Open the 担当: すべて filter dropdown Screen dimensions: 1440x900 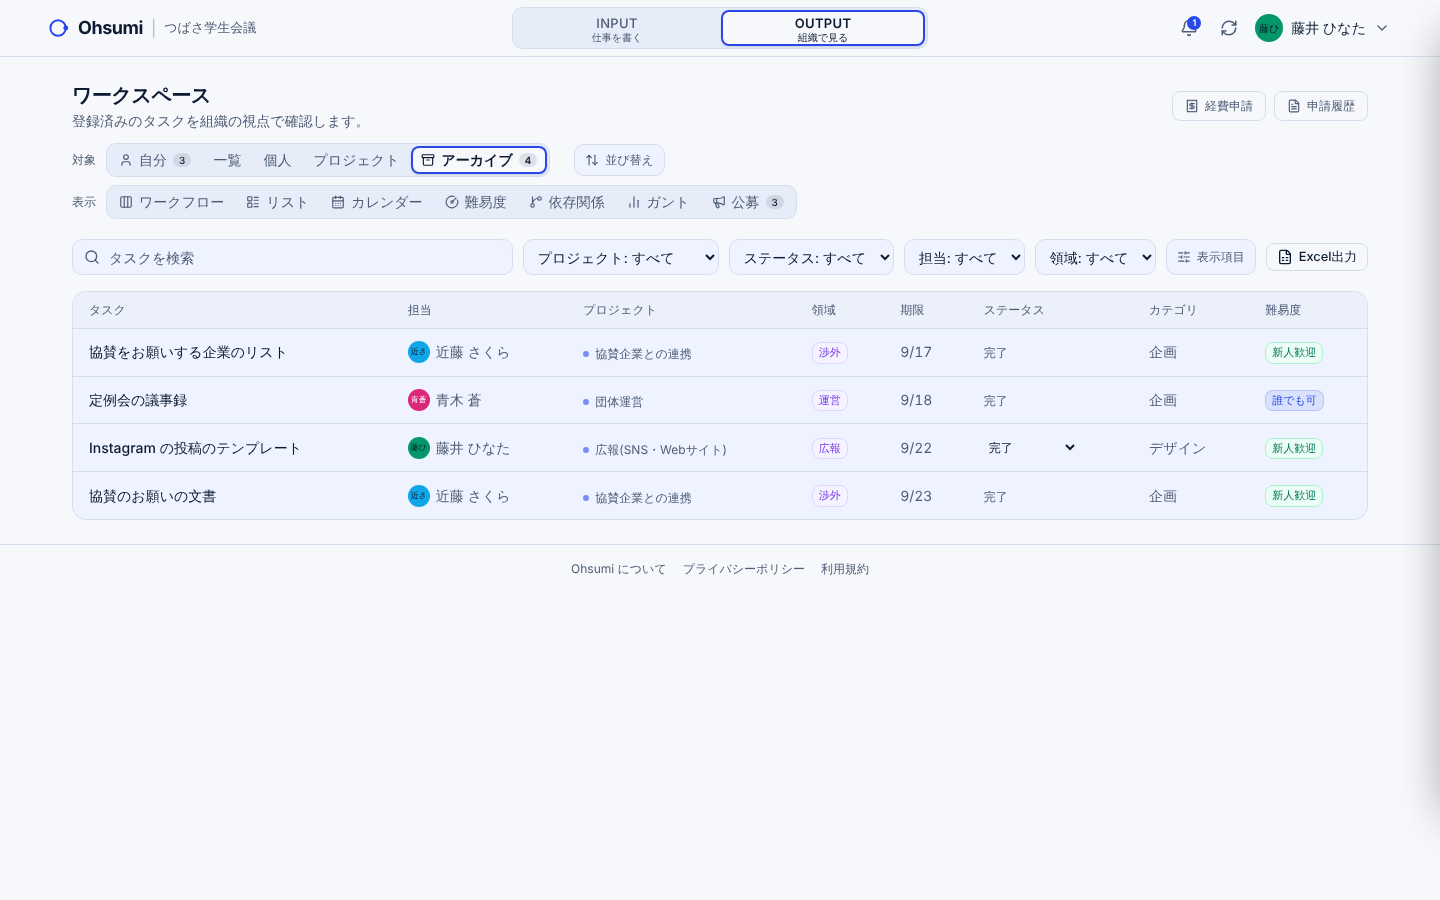(964, 257)
